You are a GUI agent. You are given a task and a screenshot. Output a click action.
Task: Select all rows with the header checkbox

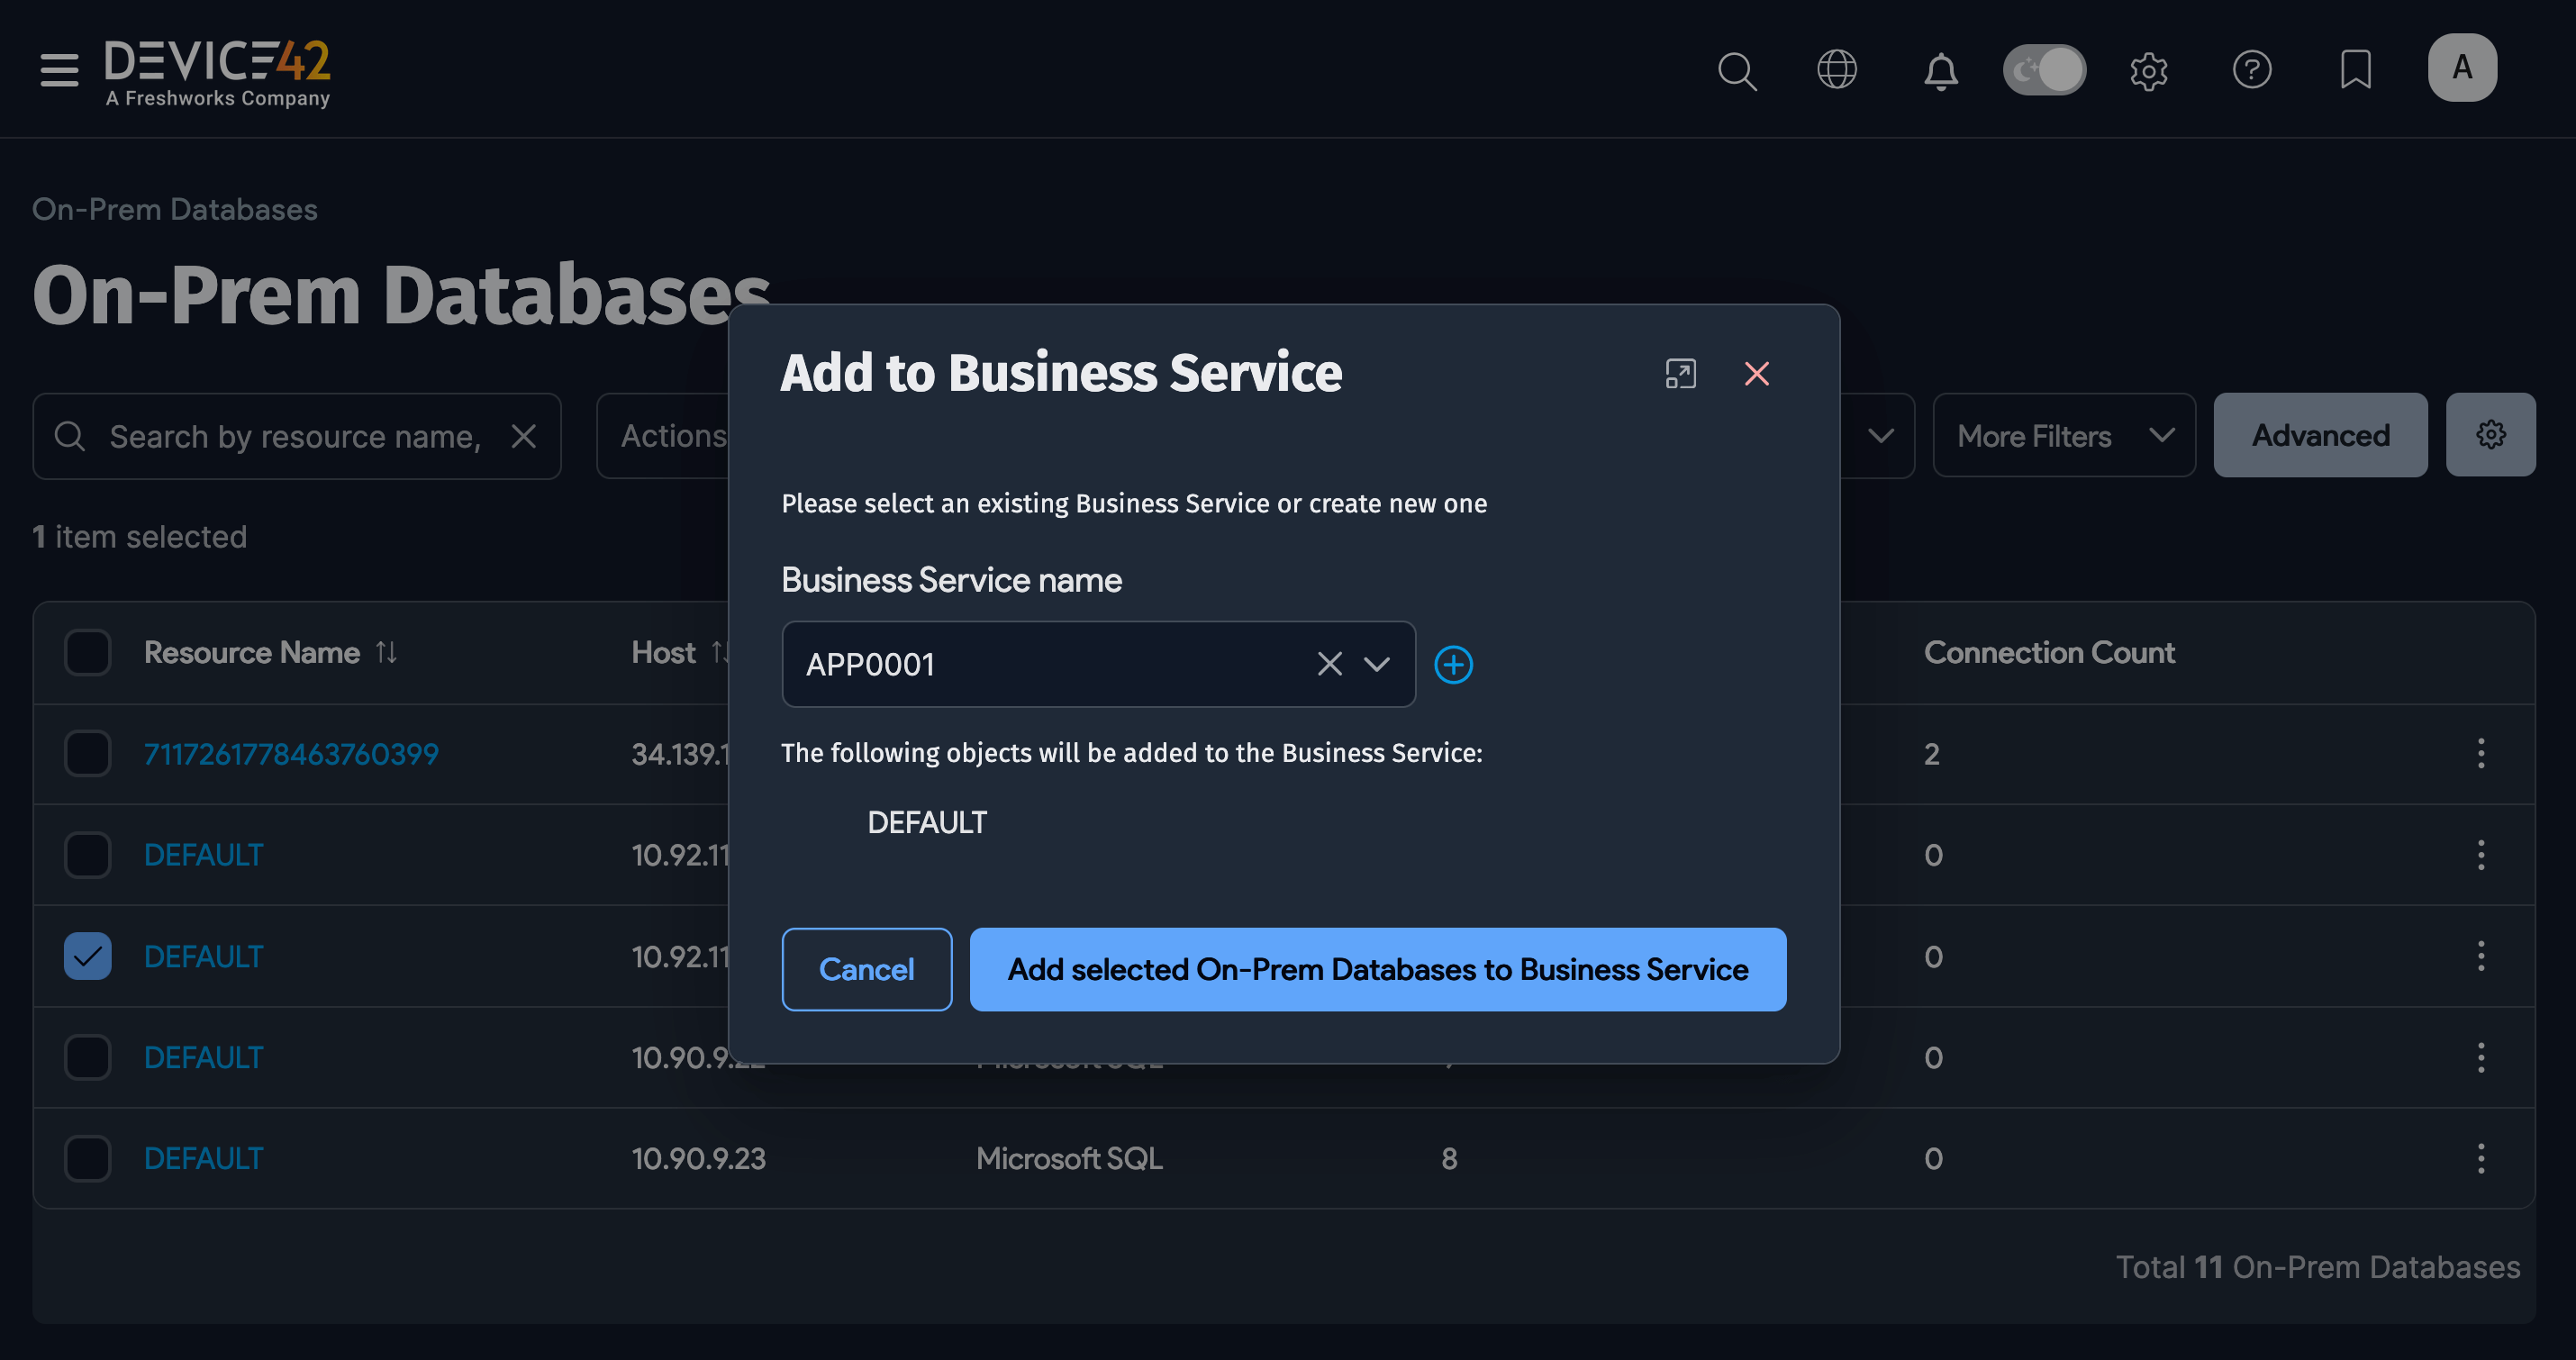tap(87, 652)
